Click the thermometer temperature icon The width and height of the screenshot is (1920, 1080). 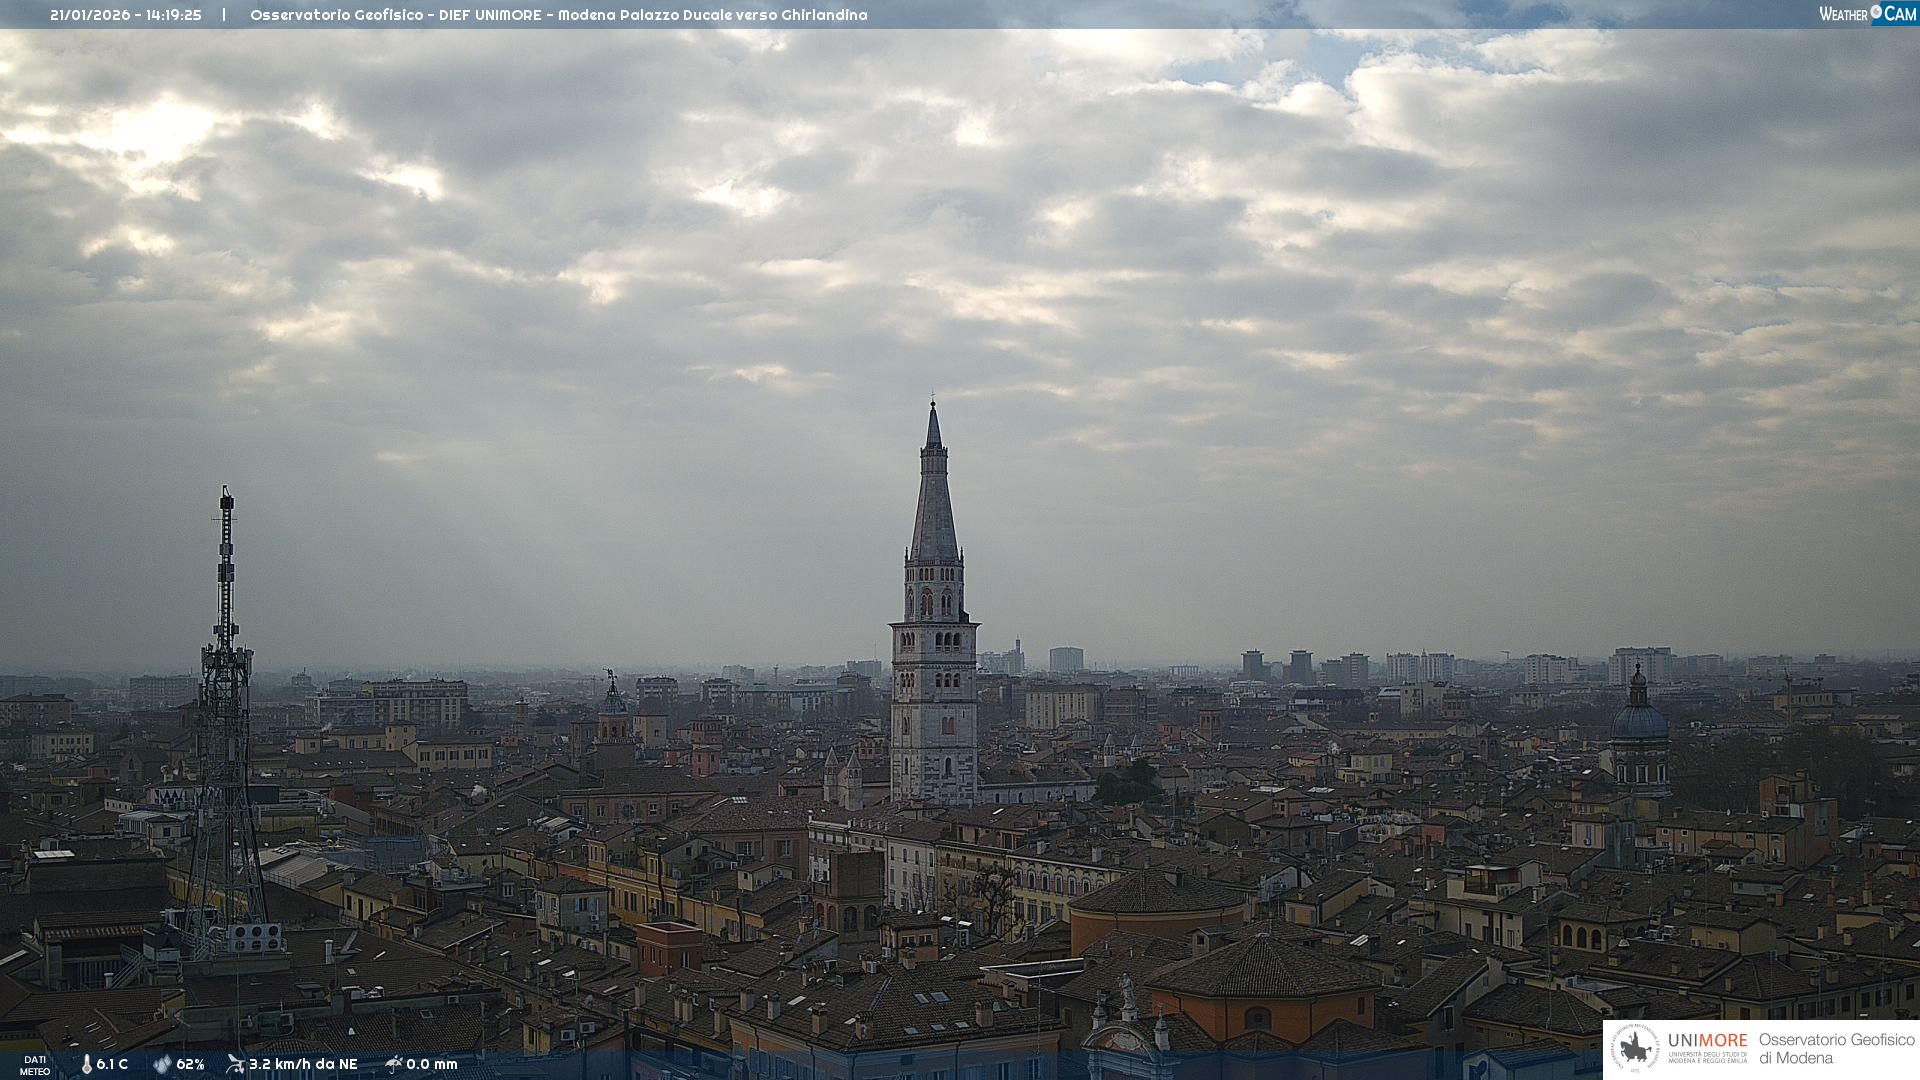(x=86, y=1064)
